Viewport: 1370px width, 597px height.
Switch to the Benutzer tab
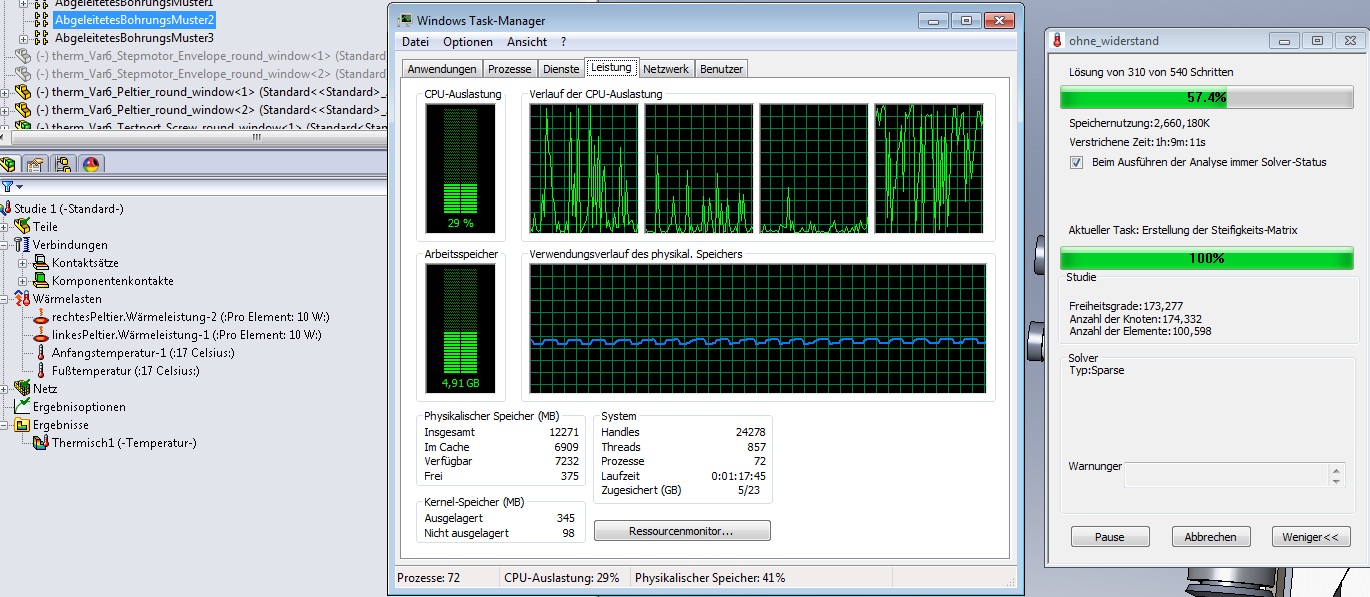click(x=721, y=69)
